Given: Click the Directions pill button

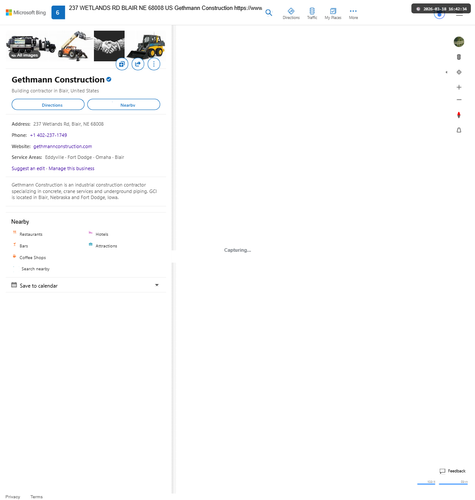Looking at the screenshot, I should coord(48,105).
